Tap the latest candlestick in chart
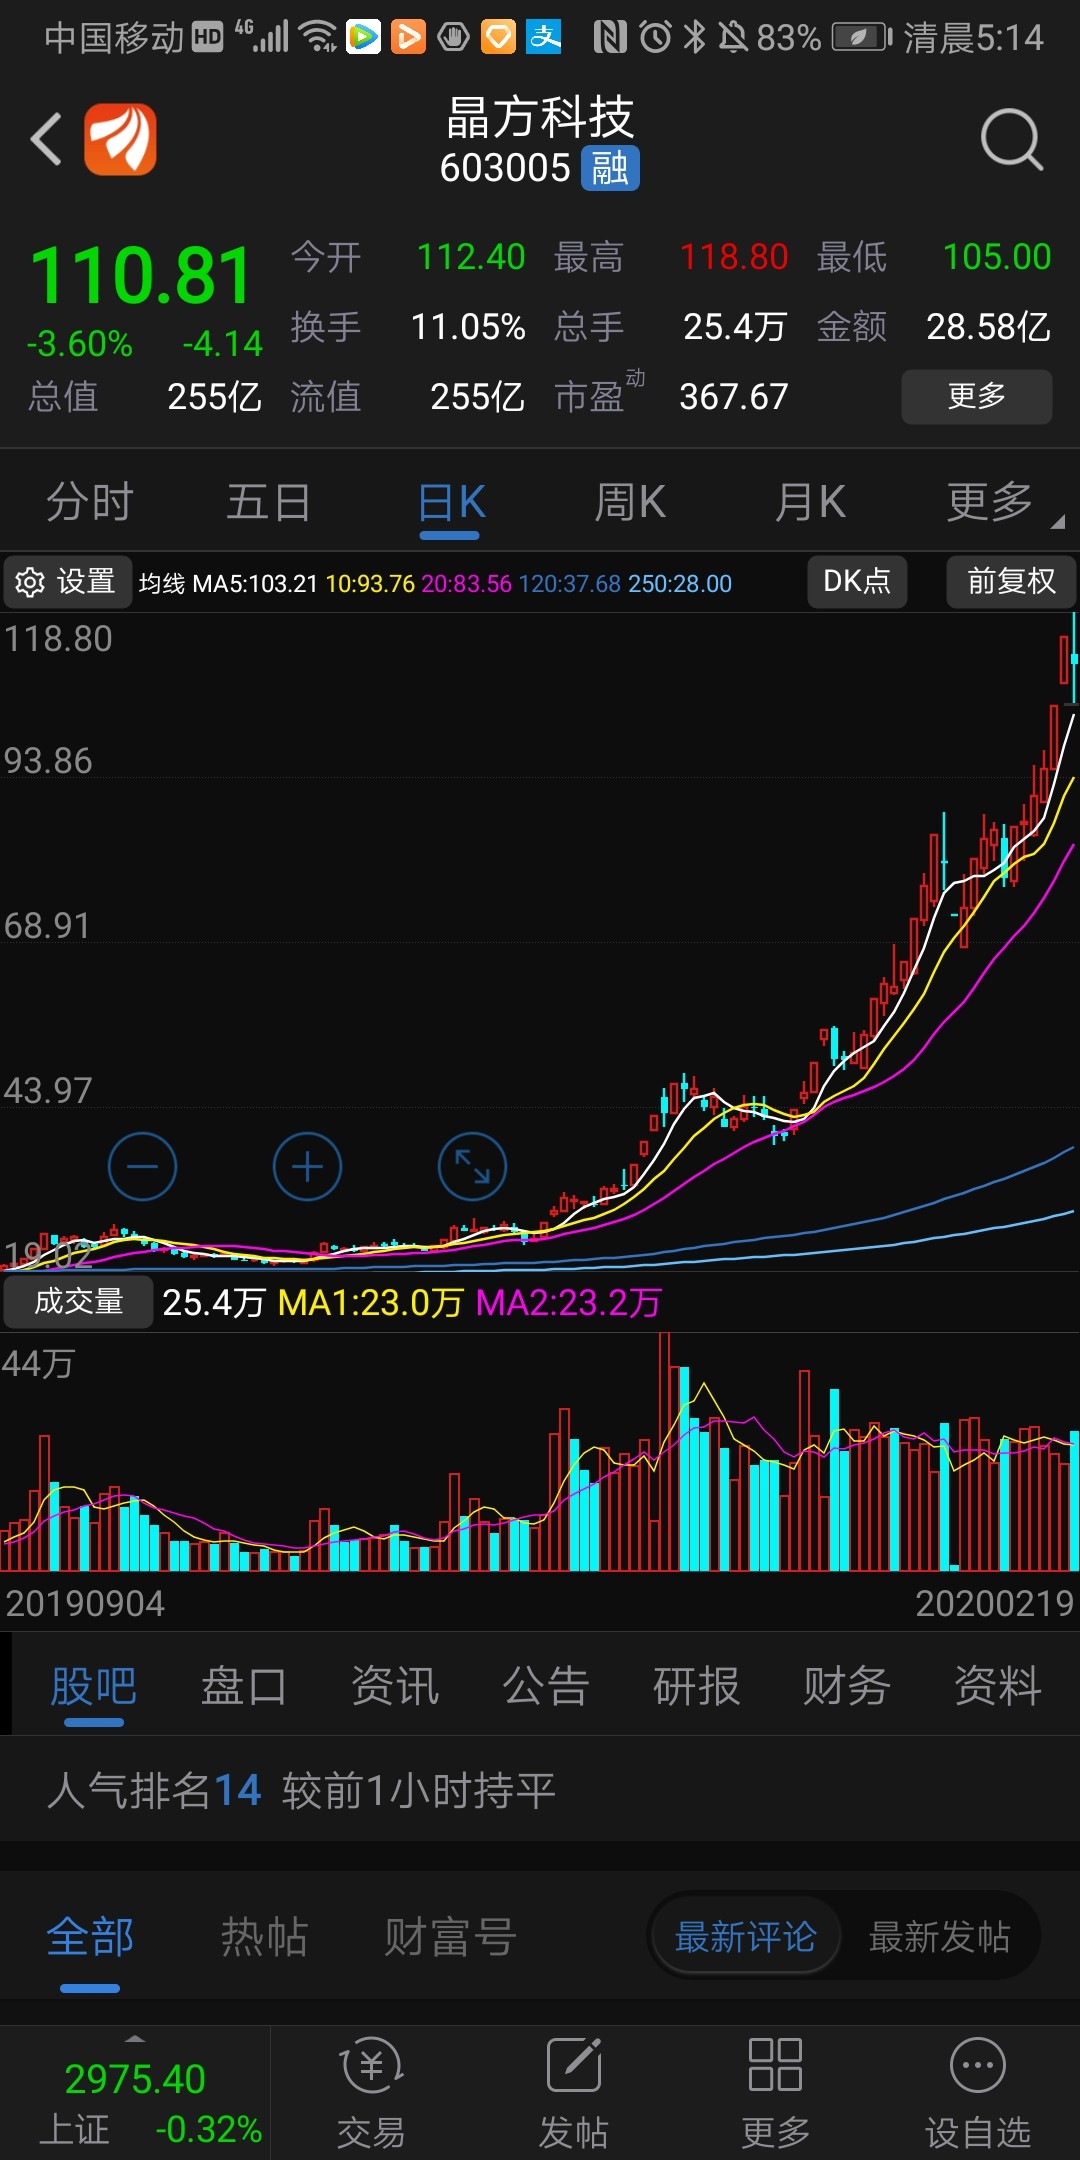Viewport: 1080px width, 2160px height. [1074, 657]
